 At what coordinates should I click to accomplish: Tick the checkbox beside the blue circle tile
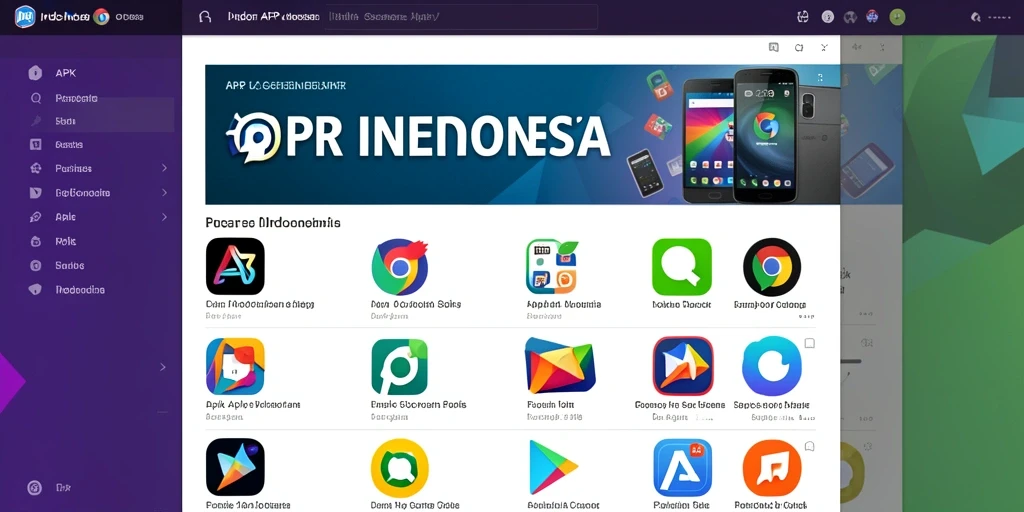(809, 343)
